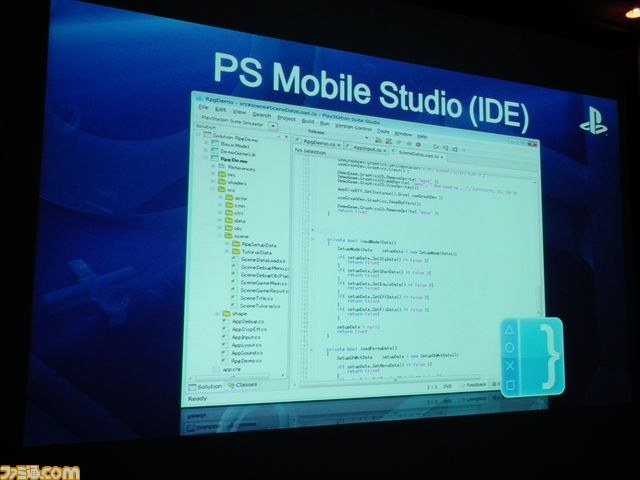Click the step into debug icon
Image resolution: width=640 pixels, height=480 pixels.
[445, 148]
